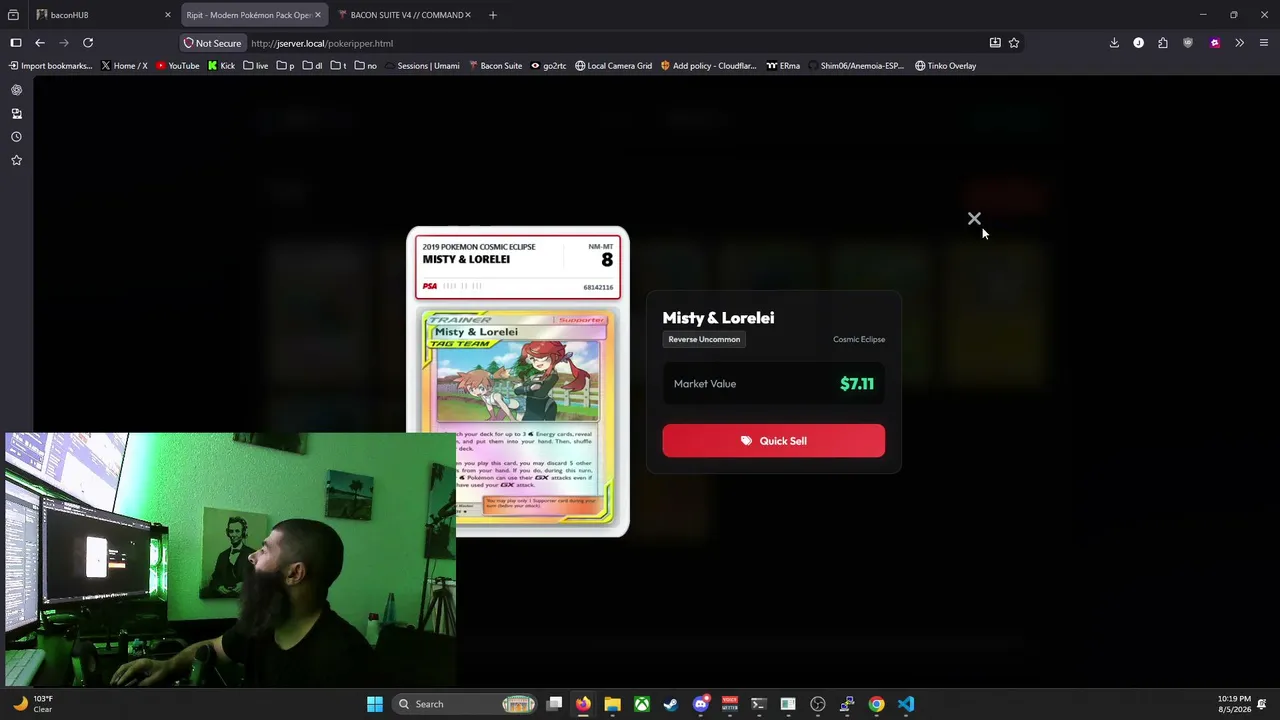Screen dimensions: 1280x720
Task: Click the Not Secure site information badge
Action: coord(212,43)
